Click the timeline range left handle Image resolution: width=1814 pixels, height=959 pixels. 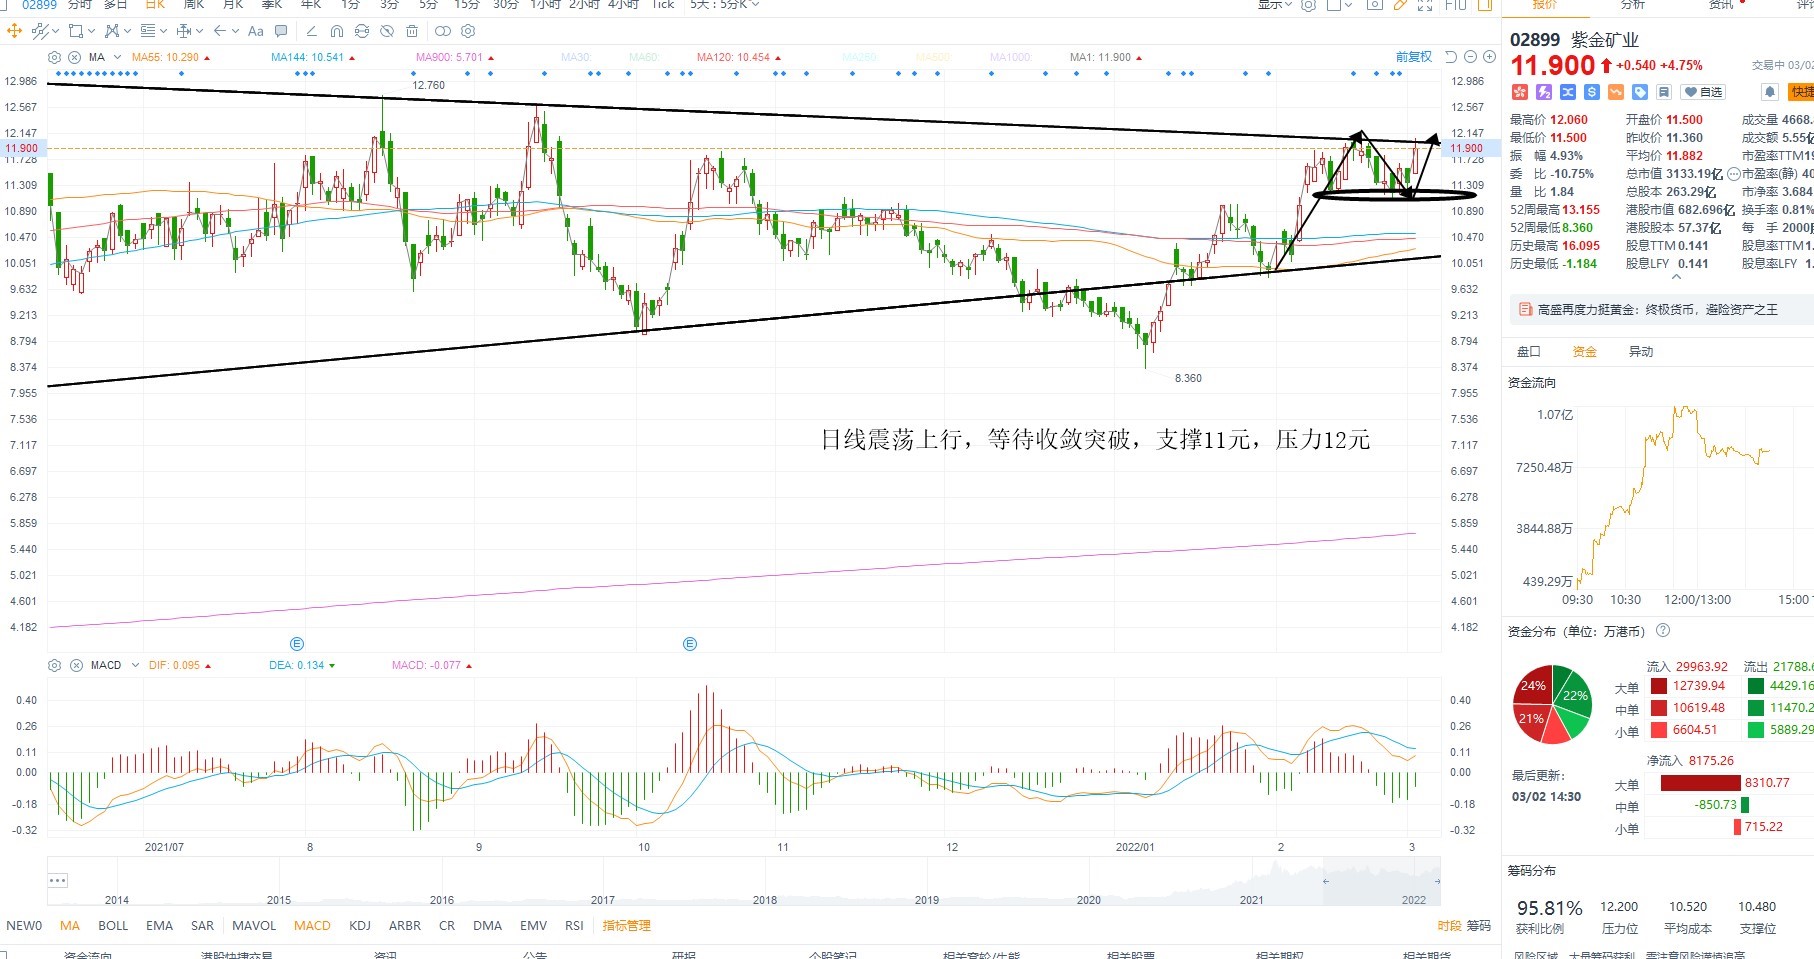(1326, 881)
